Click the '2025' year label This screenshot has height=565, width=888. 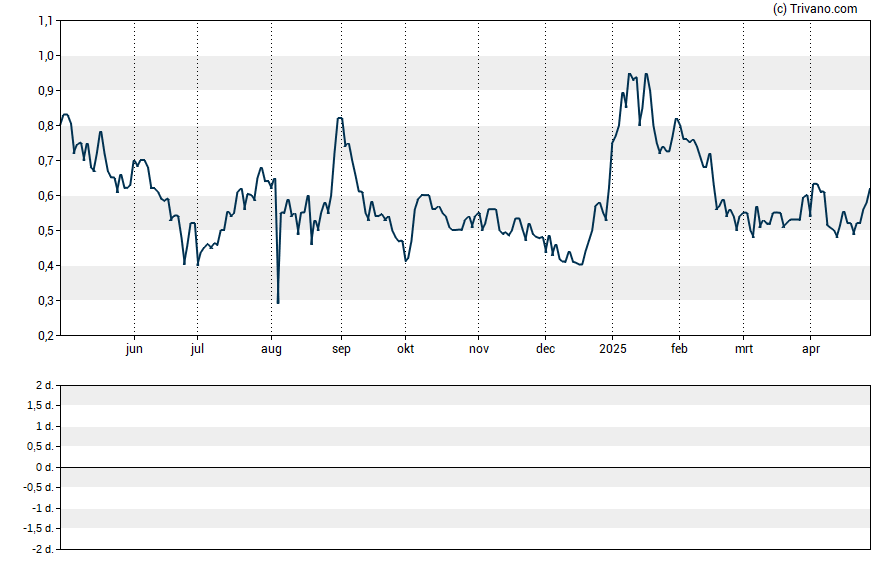613,349
